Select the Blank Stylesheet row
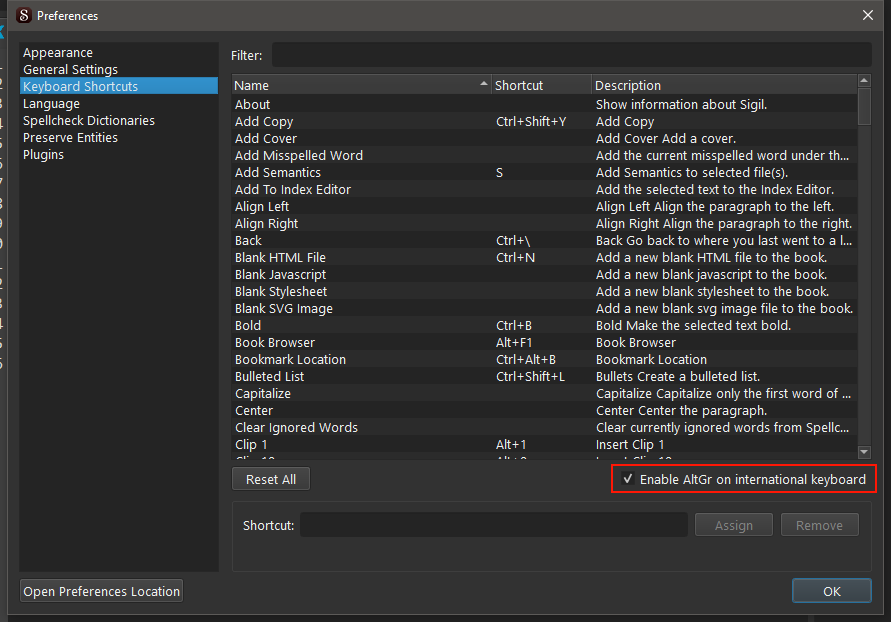 pos(544,292)
